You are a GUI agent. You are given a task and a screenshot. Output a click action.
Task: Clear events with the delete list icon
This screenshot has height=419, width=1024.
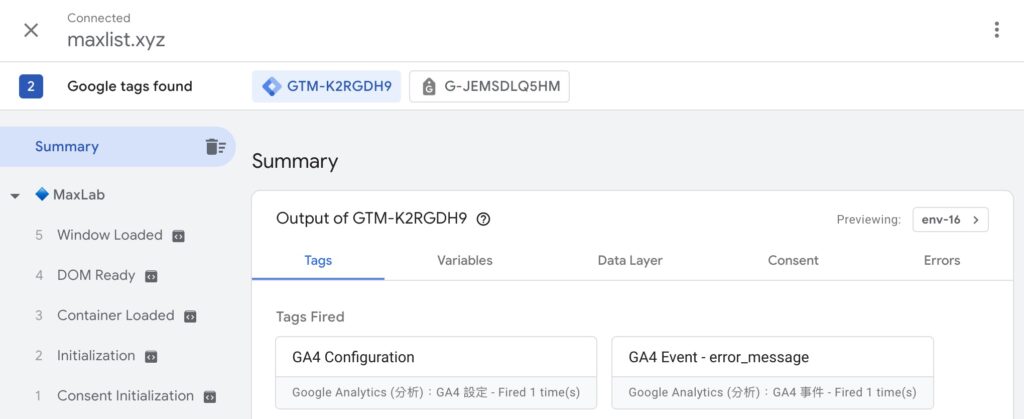click(x=216, y=147)
